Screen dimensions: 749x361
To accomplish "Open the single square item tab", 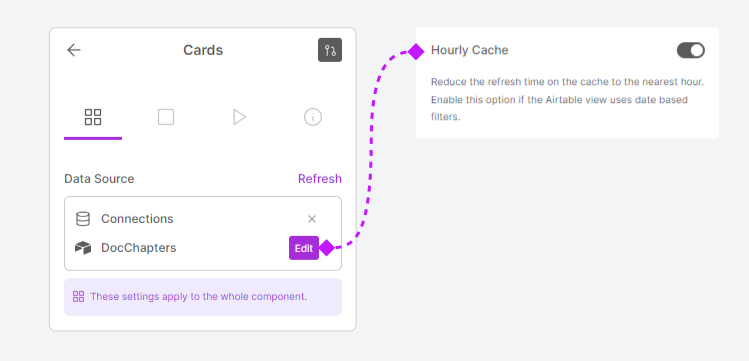I will click(x=166, y=117).
